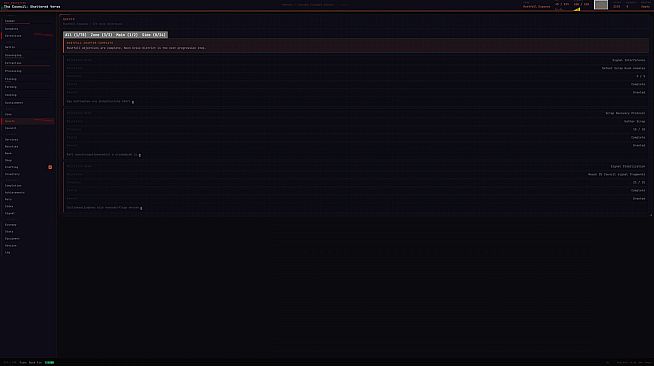Click the icon ending the first quest description

pos(133,102)
